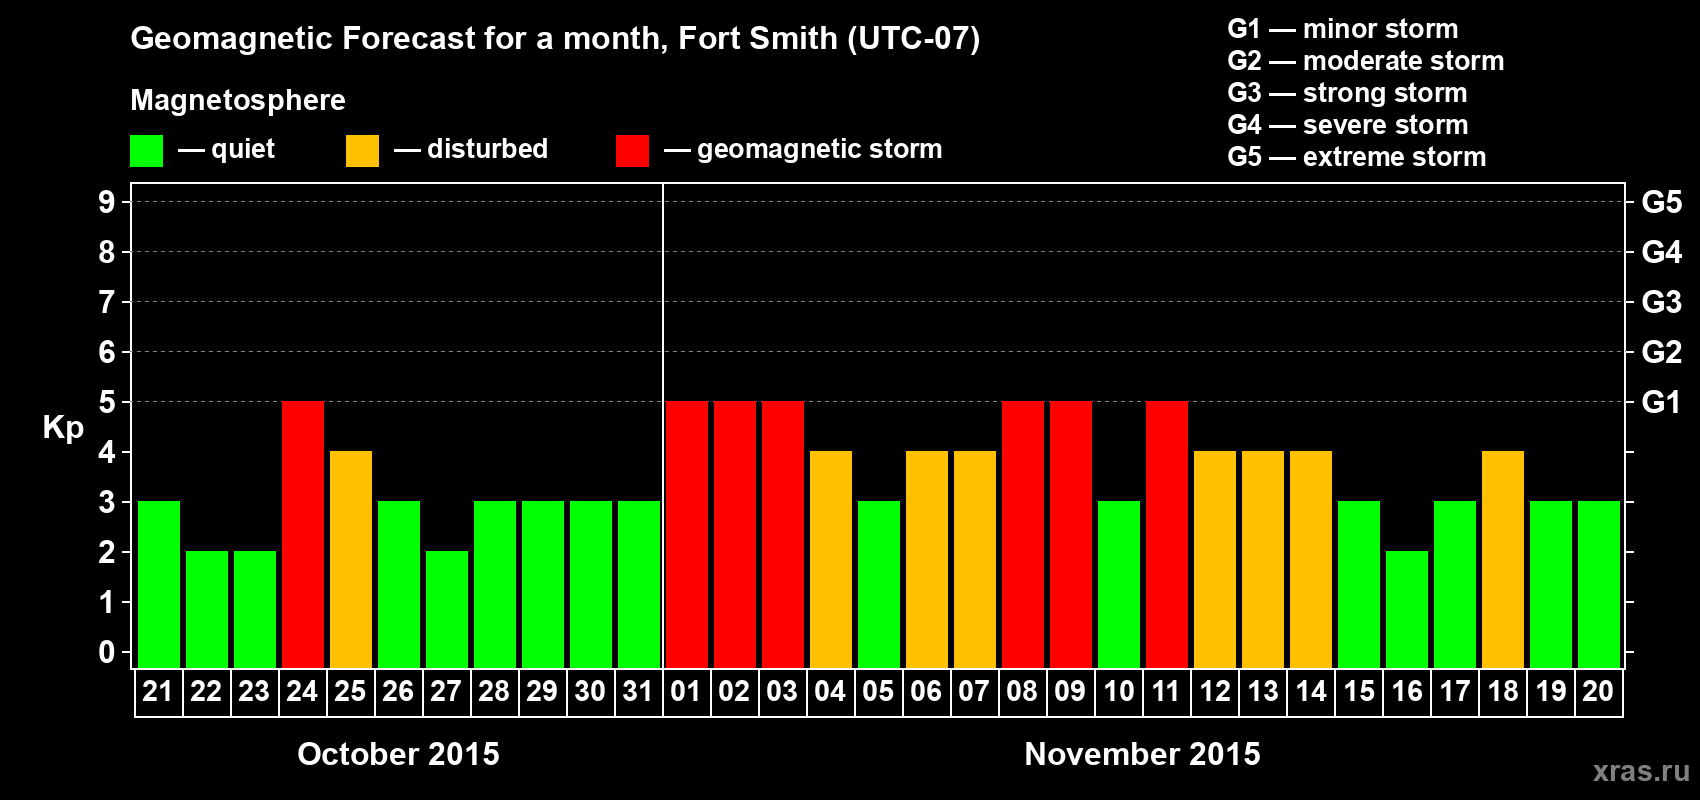
Task: Click 'G4 — severe storm' legend text
Action: [x=1348, y=125]
